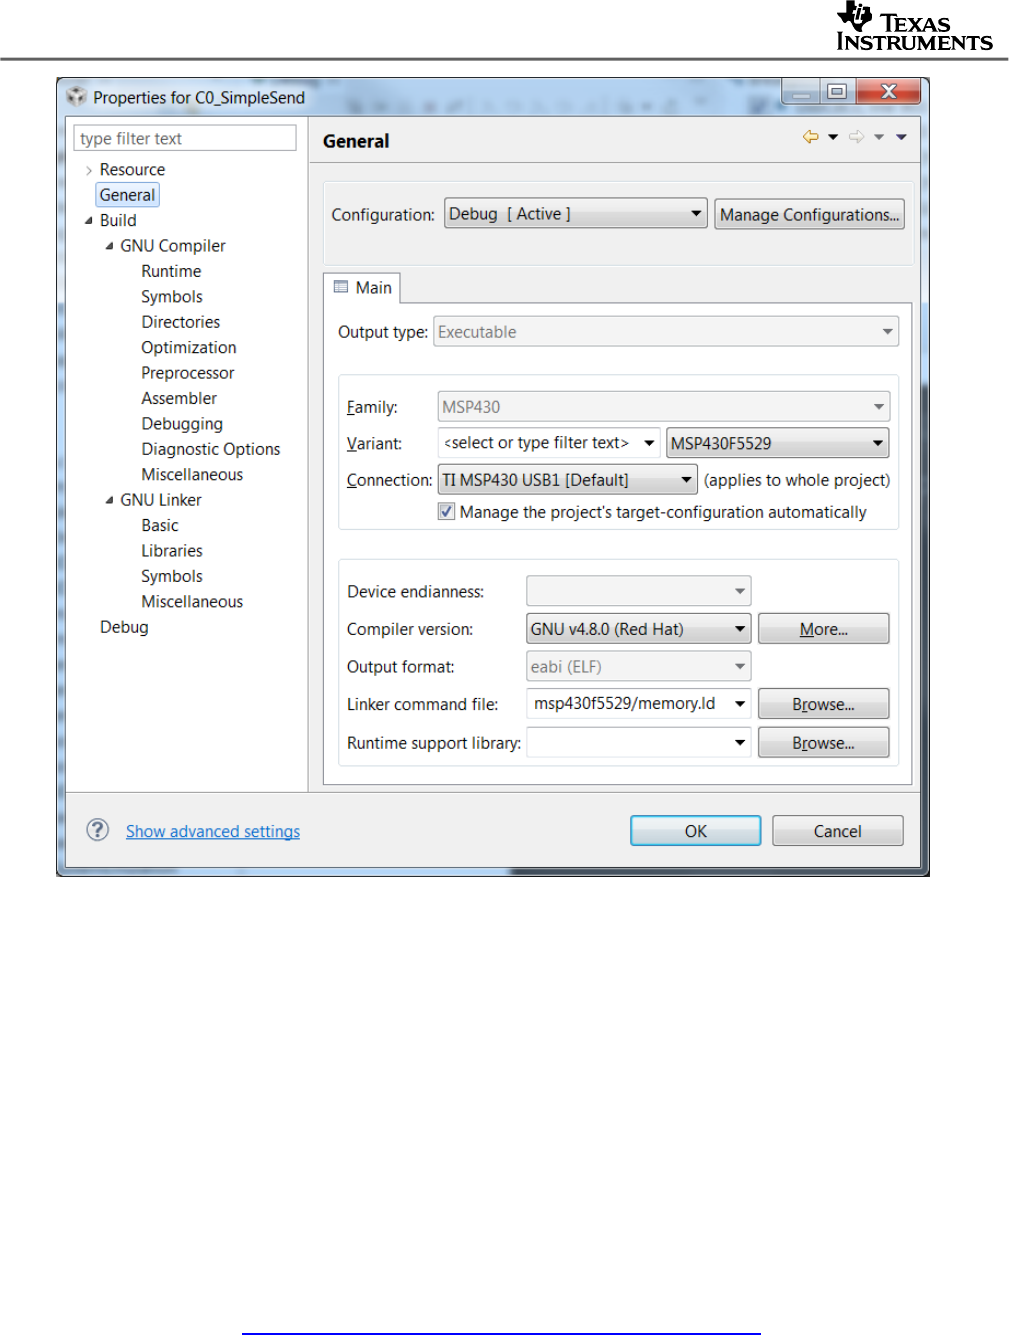Open the MSP430F5529 device dropdown
Viewport: 1009px width, 1335px height.
coord(777,443)
